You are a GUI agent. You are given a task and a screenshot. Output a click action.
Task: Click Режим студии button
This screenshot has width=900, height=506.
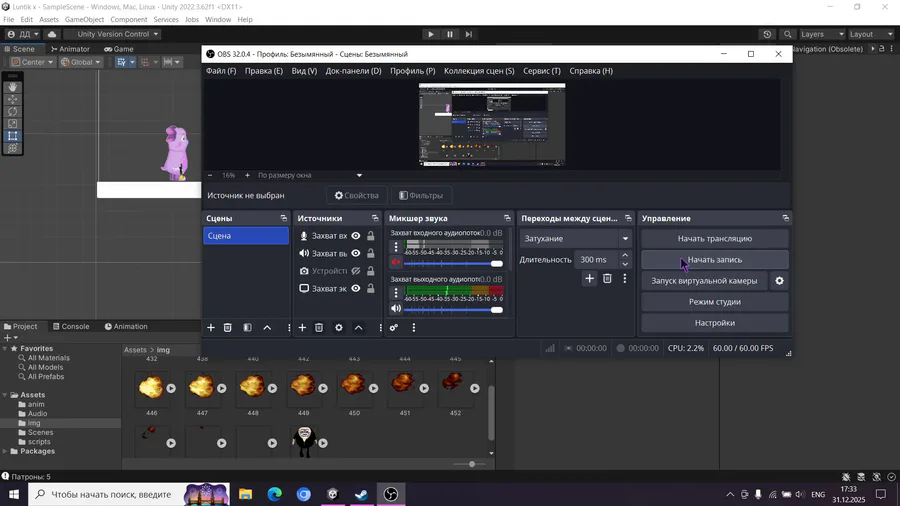click(715, 302)
